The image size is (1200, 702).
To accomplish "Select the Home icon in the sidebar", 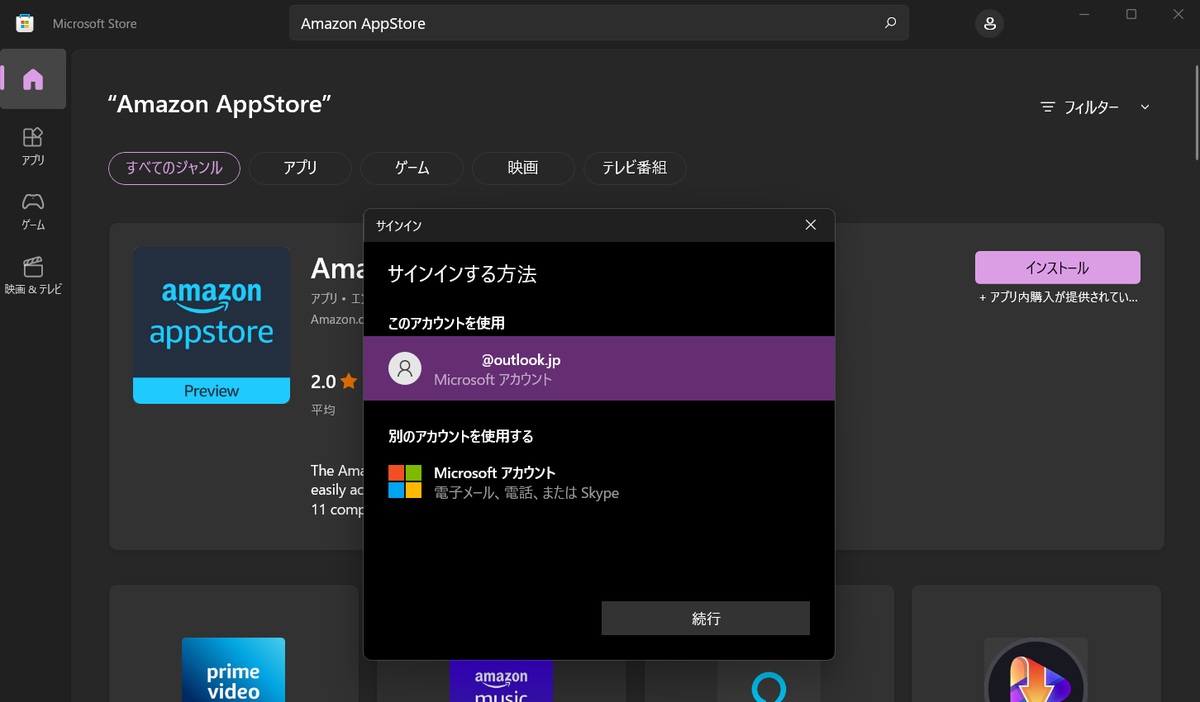I will [33, 79].
